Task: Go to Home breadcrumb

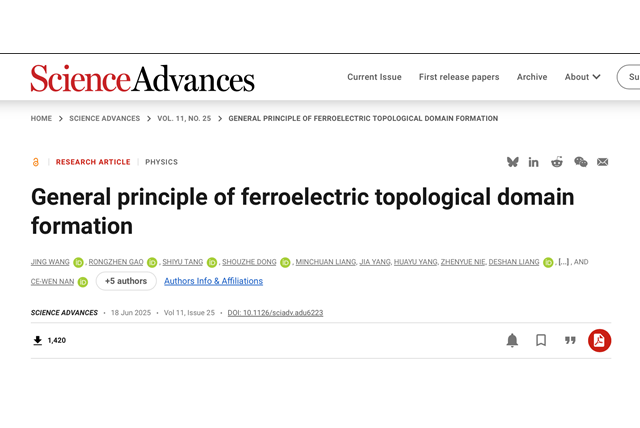Action: pyautogui.click(x=41, y=118)
